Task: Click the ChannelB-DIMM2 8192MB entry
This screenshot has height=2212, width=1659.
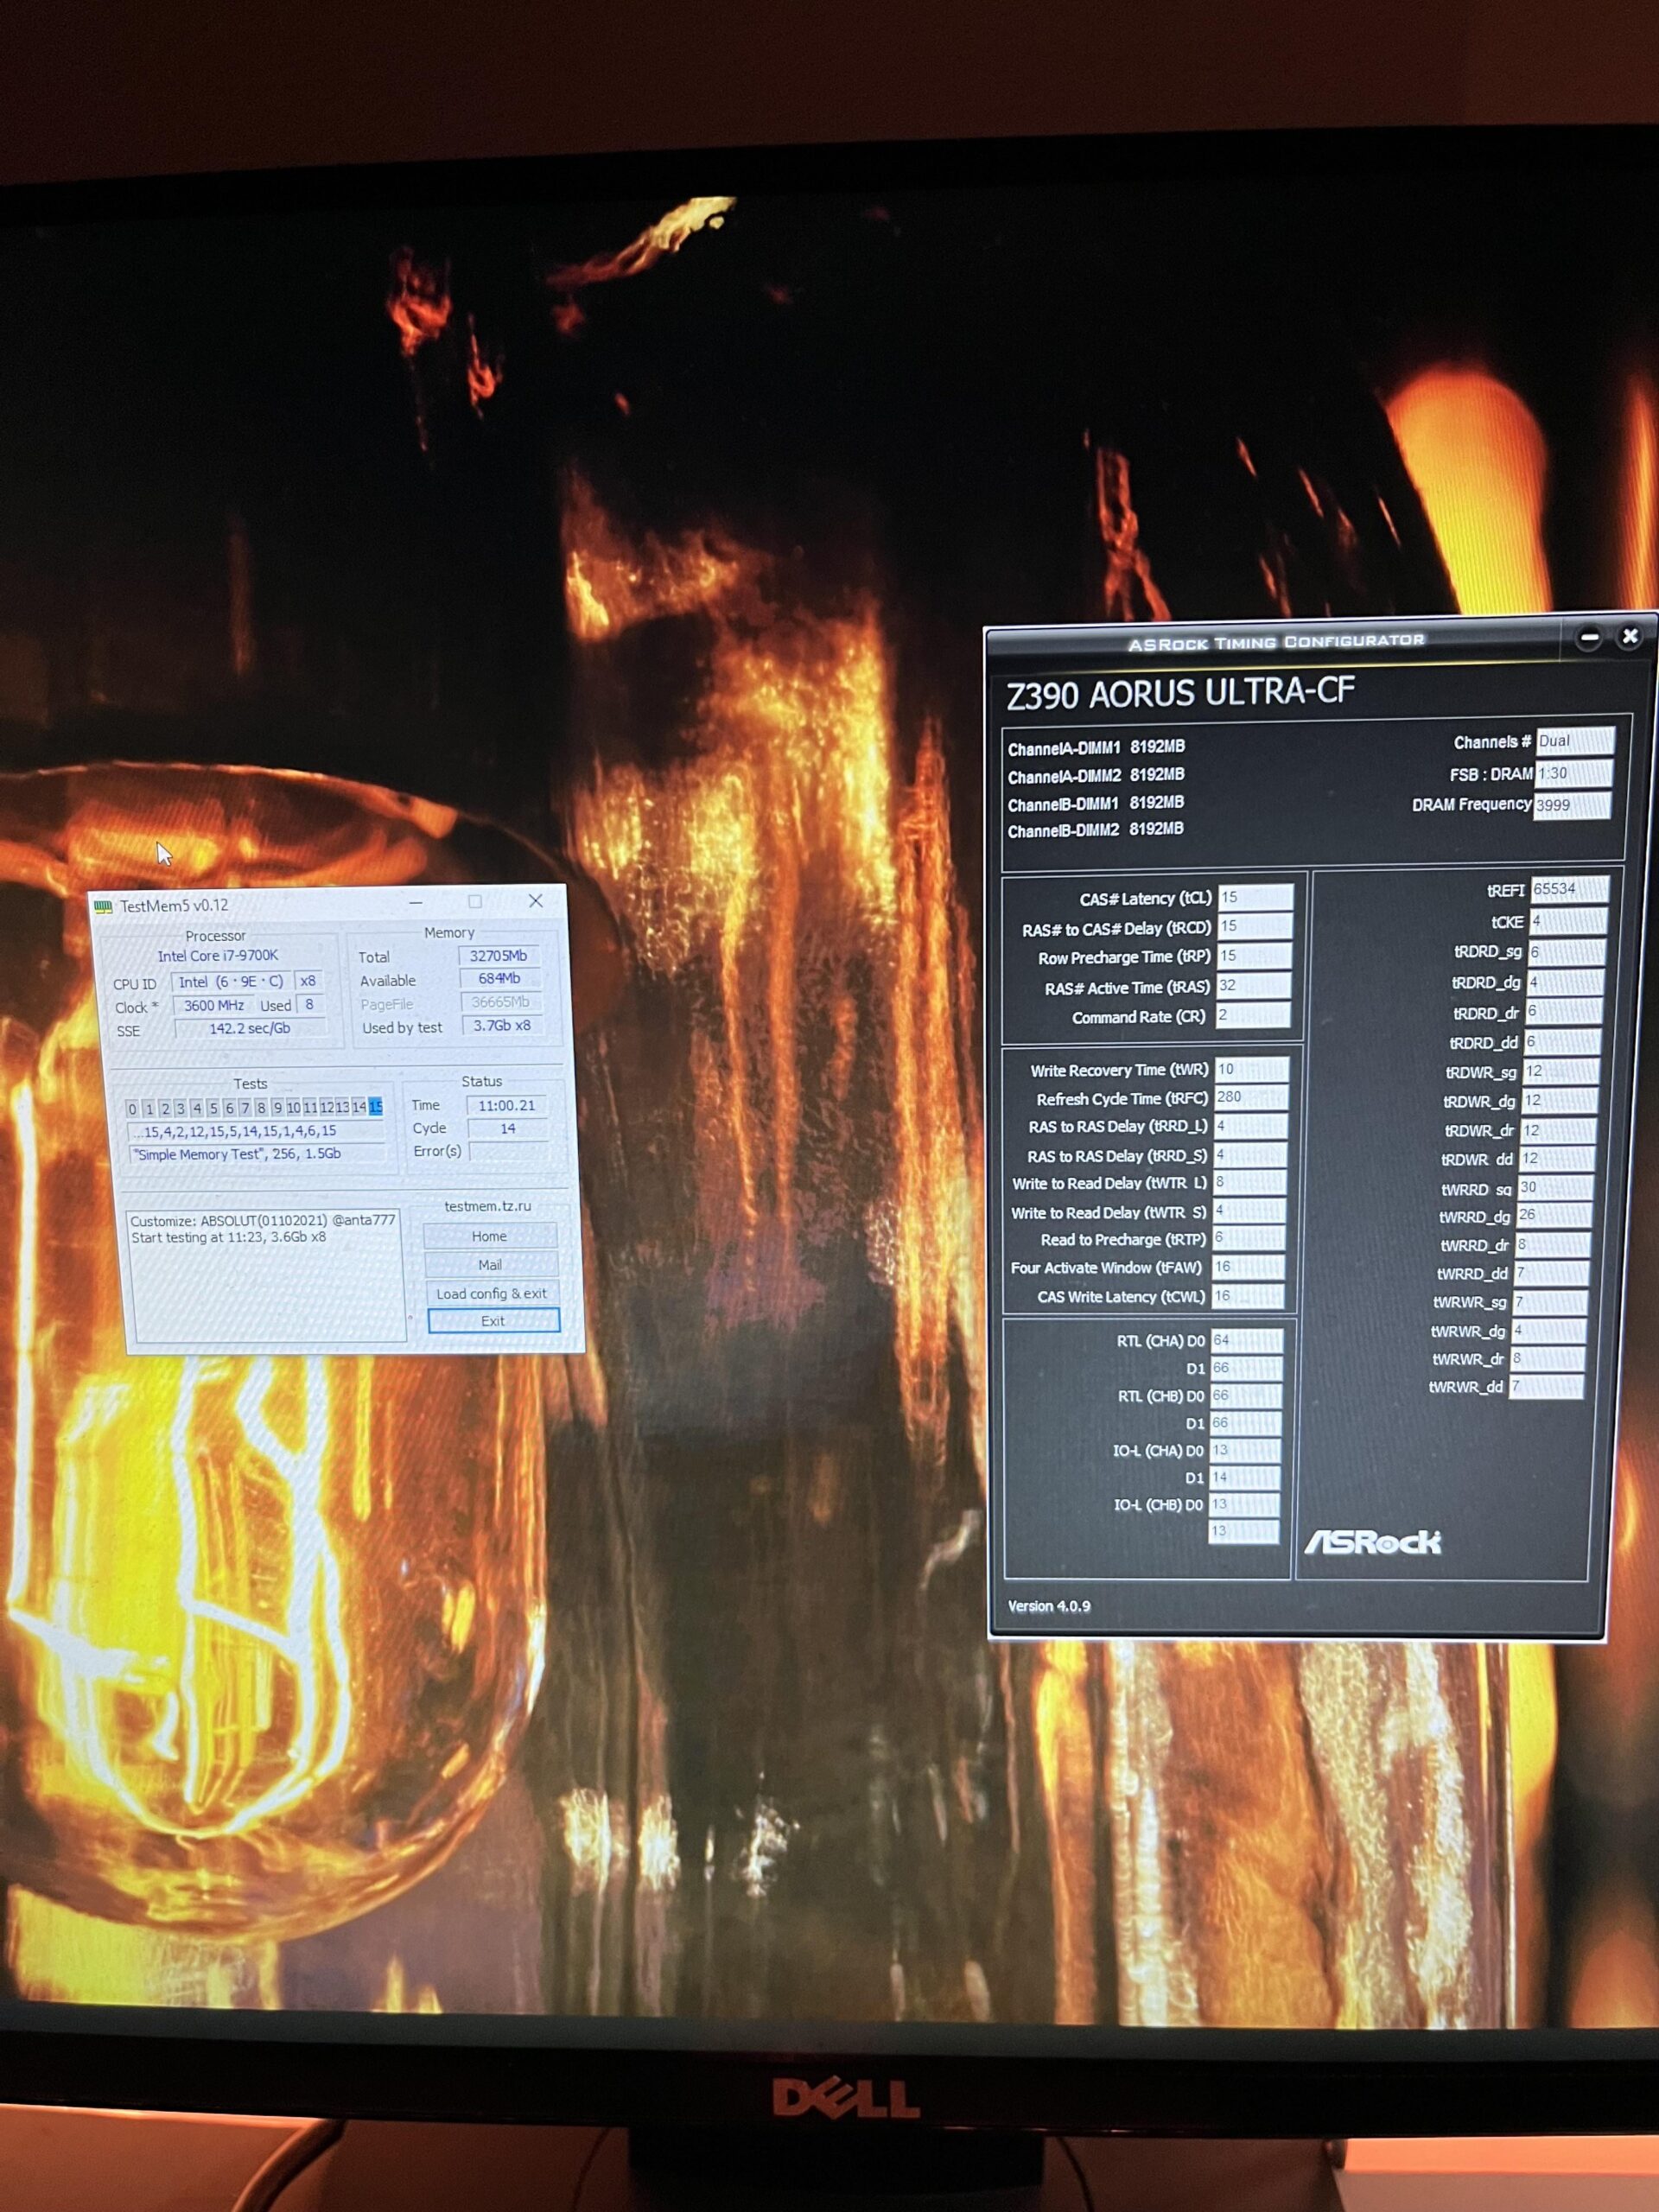Action: (1095, 830)
